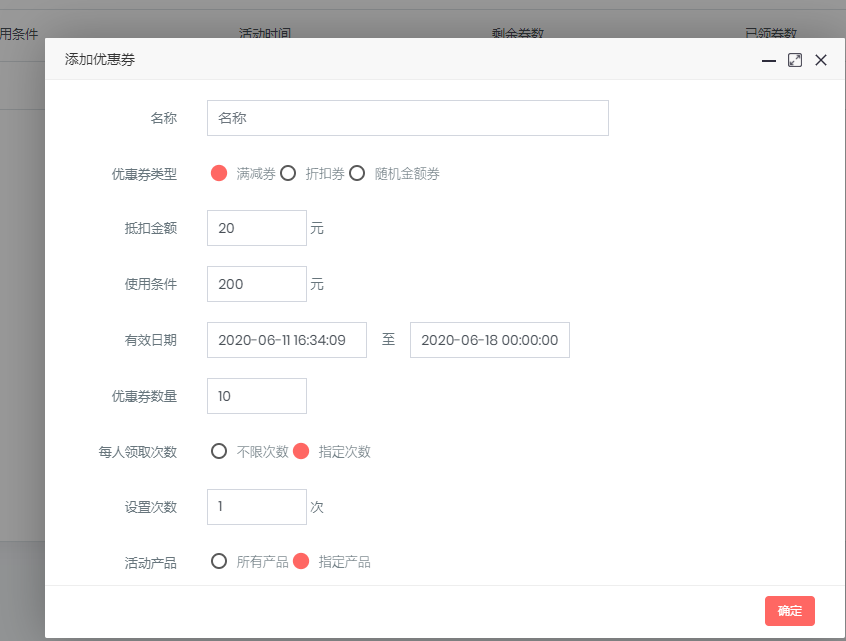This screenshot has width=846, height=641.
Task: Minimize the 添加优惠券 dialog
Action: 769,60
